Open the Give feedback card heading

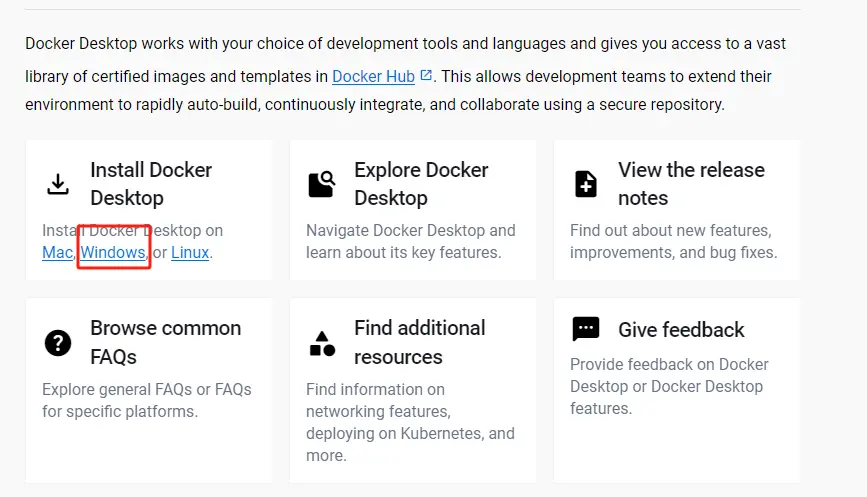[x=681, y=330]
